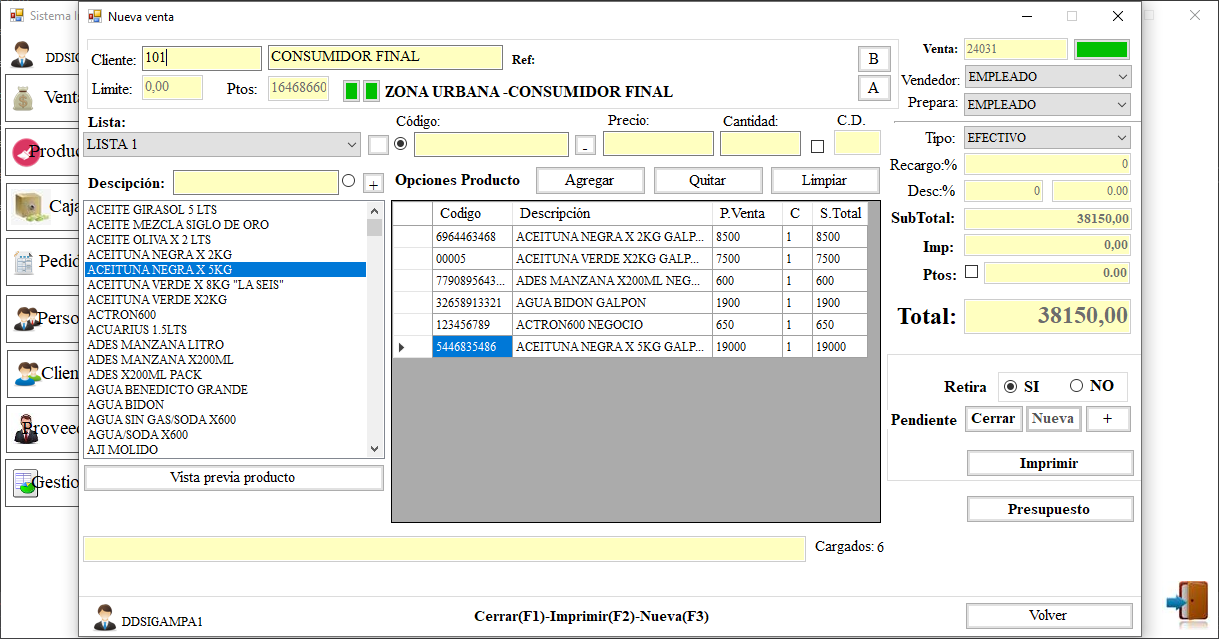This screenshot has width=1219, height=639.
Task: Click Vista previa producto button
Action: 233,478
